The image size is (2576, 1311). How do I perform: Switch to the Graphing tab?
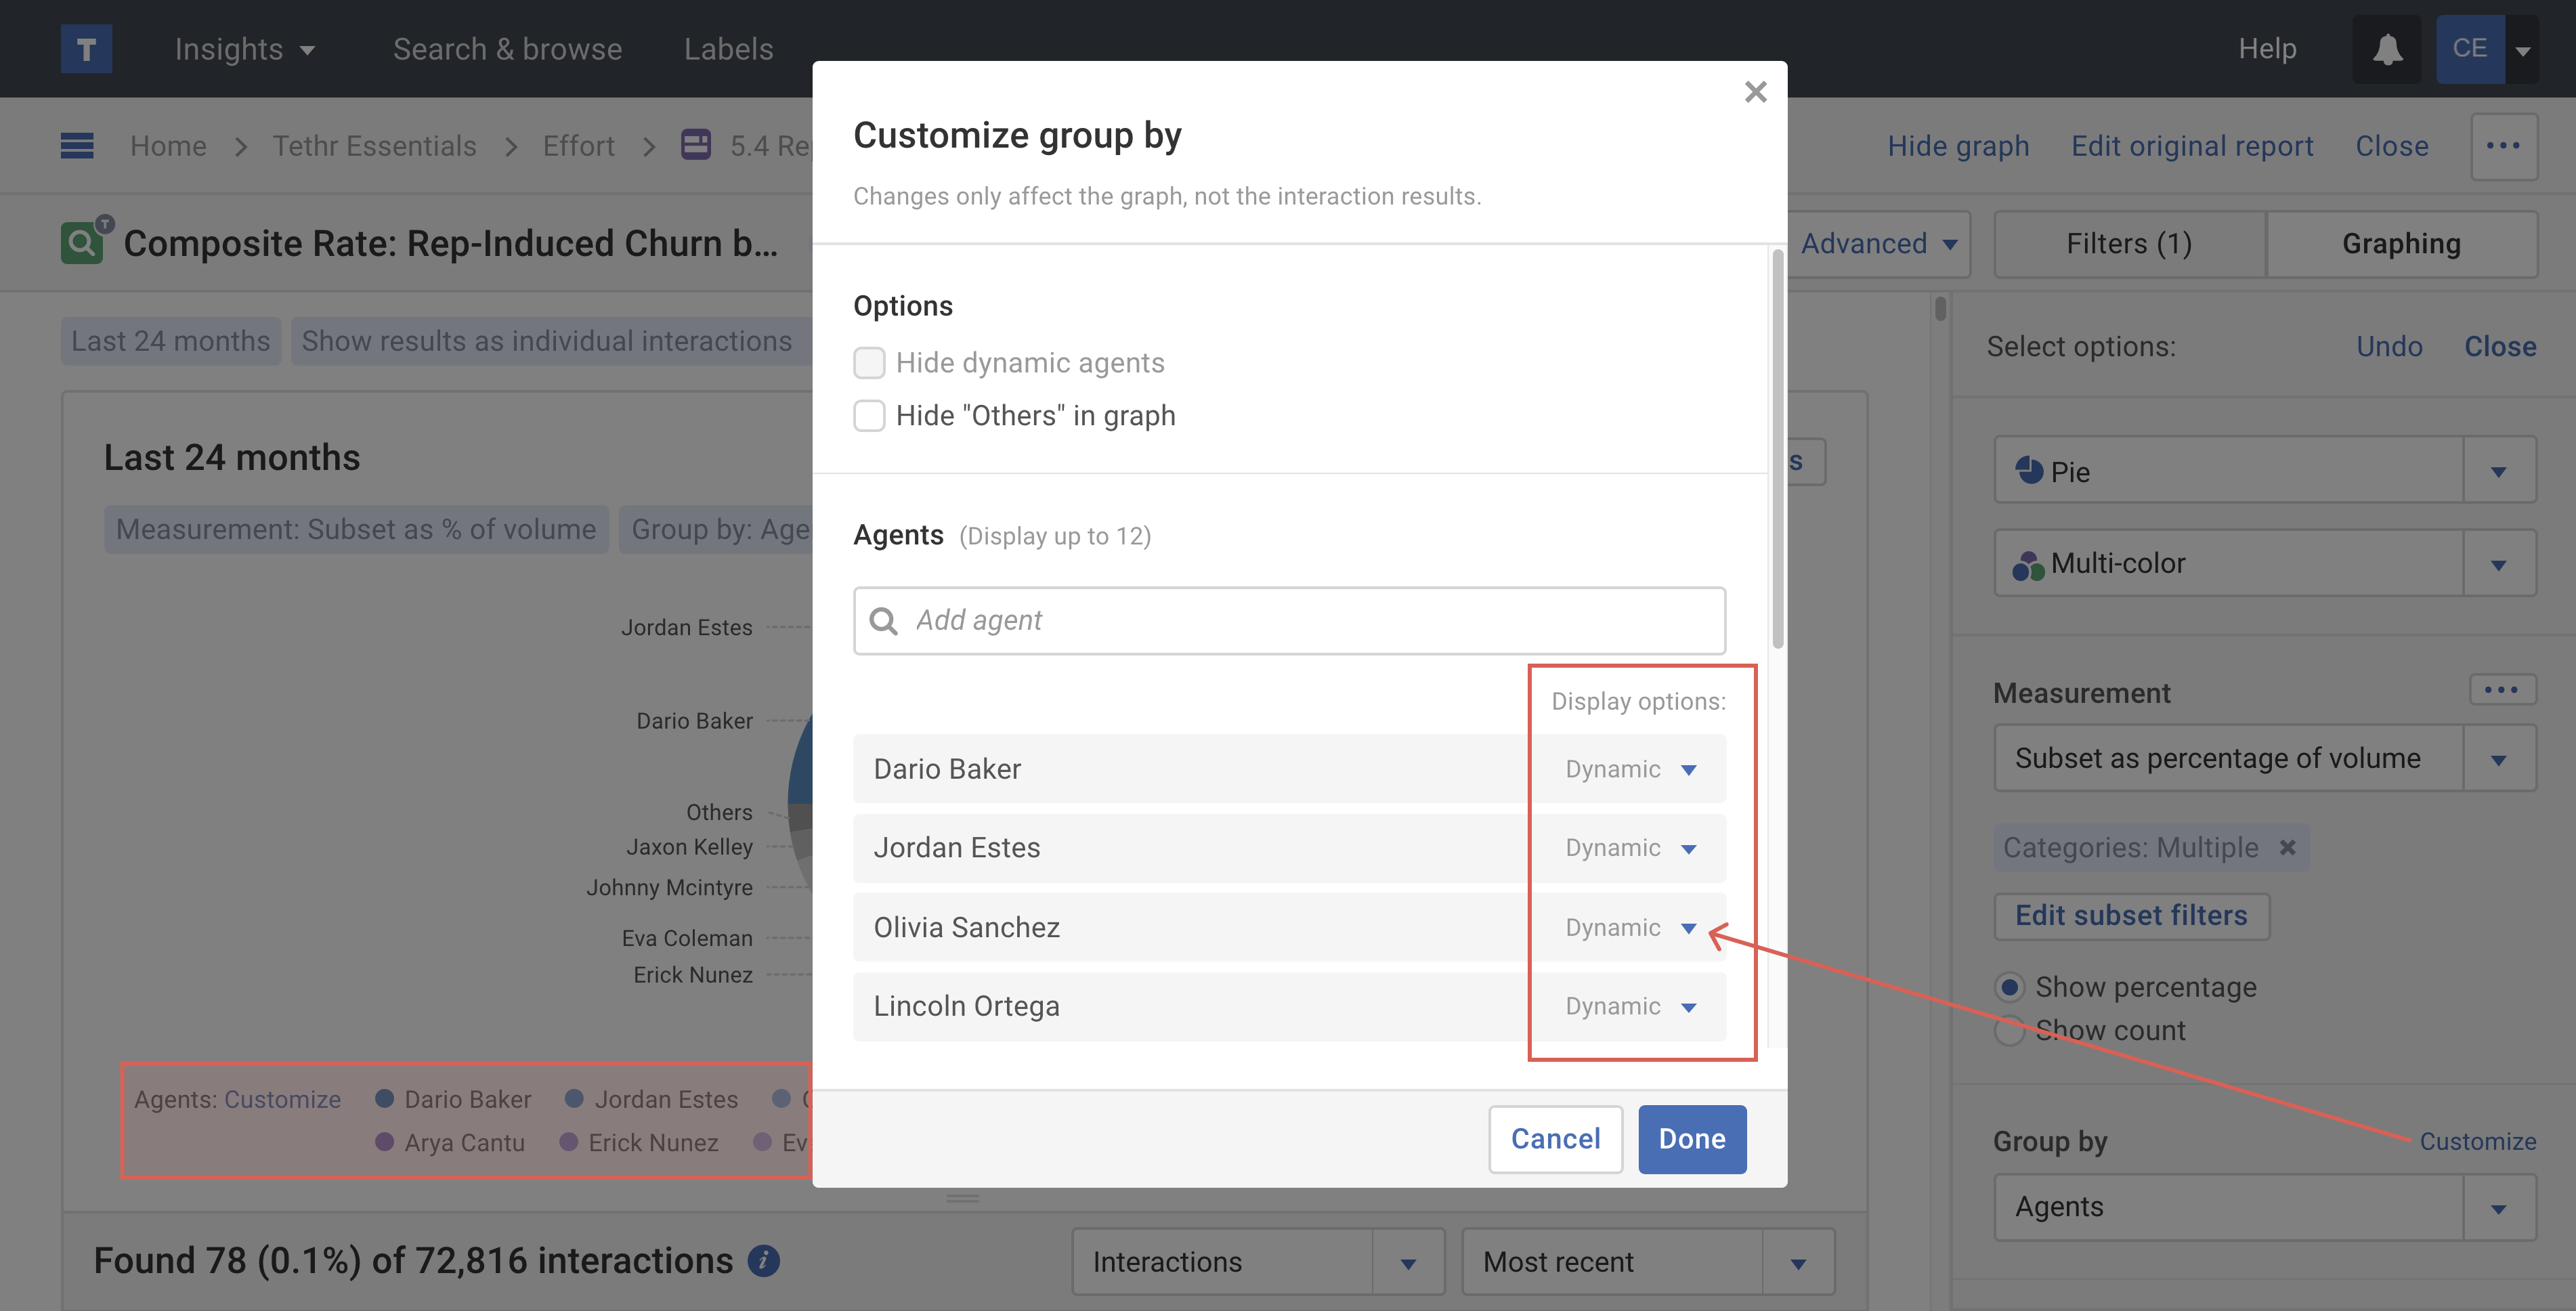(x=2400, y=244)
